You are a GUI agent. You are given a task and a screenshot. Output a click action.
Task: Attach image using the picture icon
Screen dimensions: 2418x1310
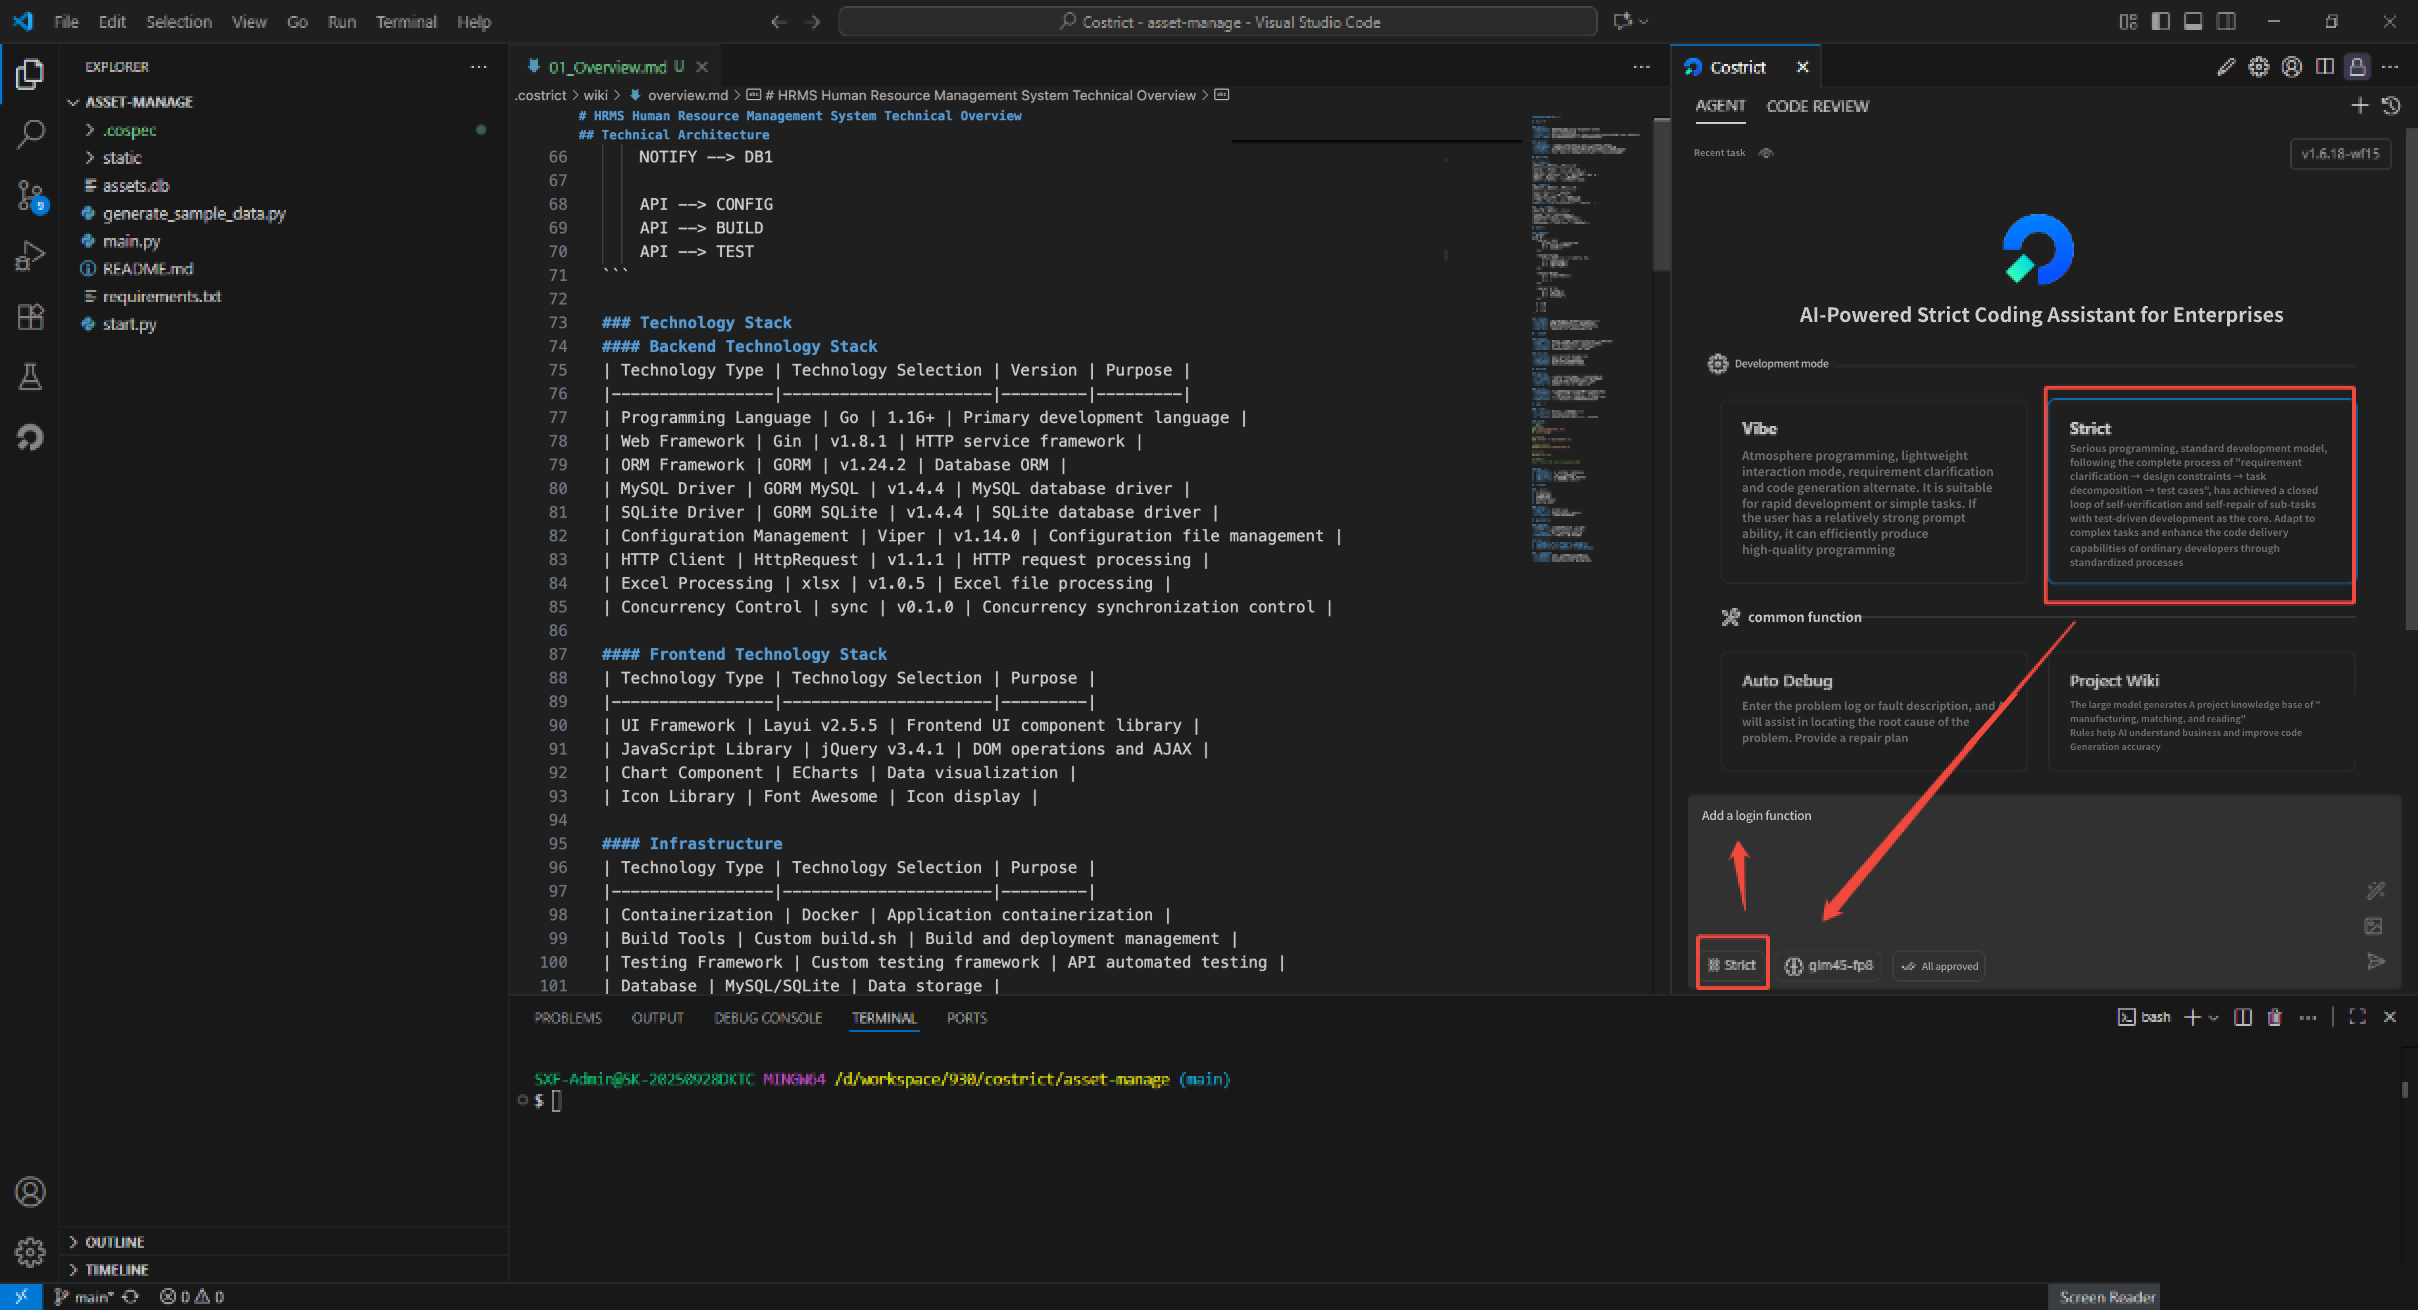2373,926
